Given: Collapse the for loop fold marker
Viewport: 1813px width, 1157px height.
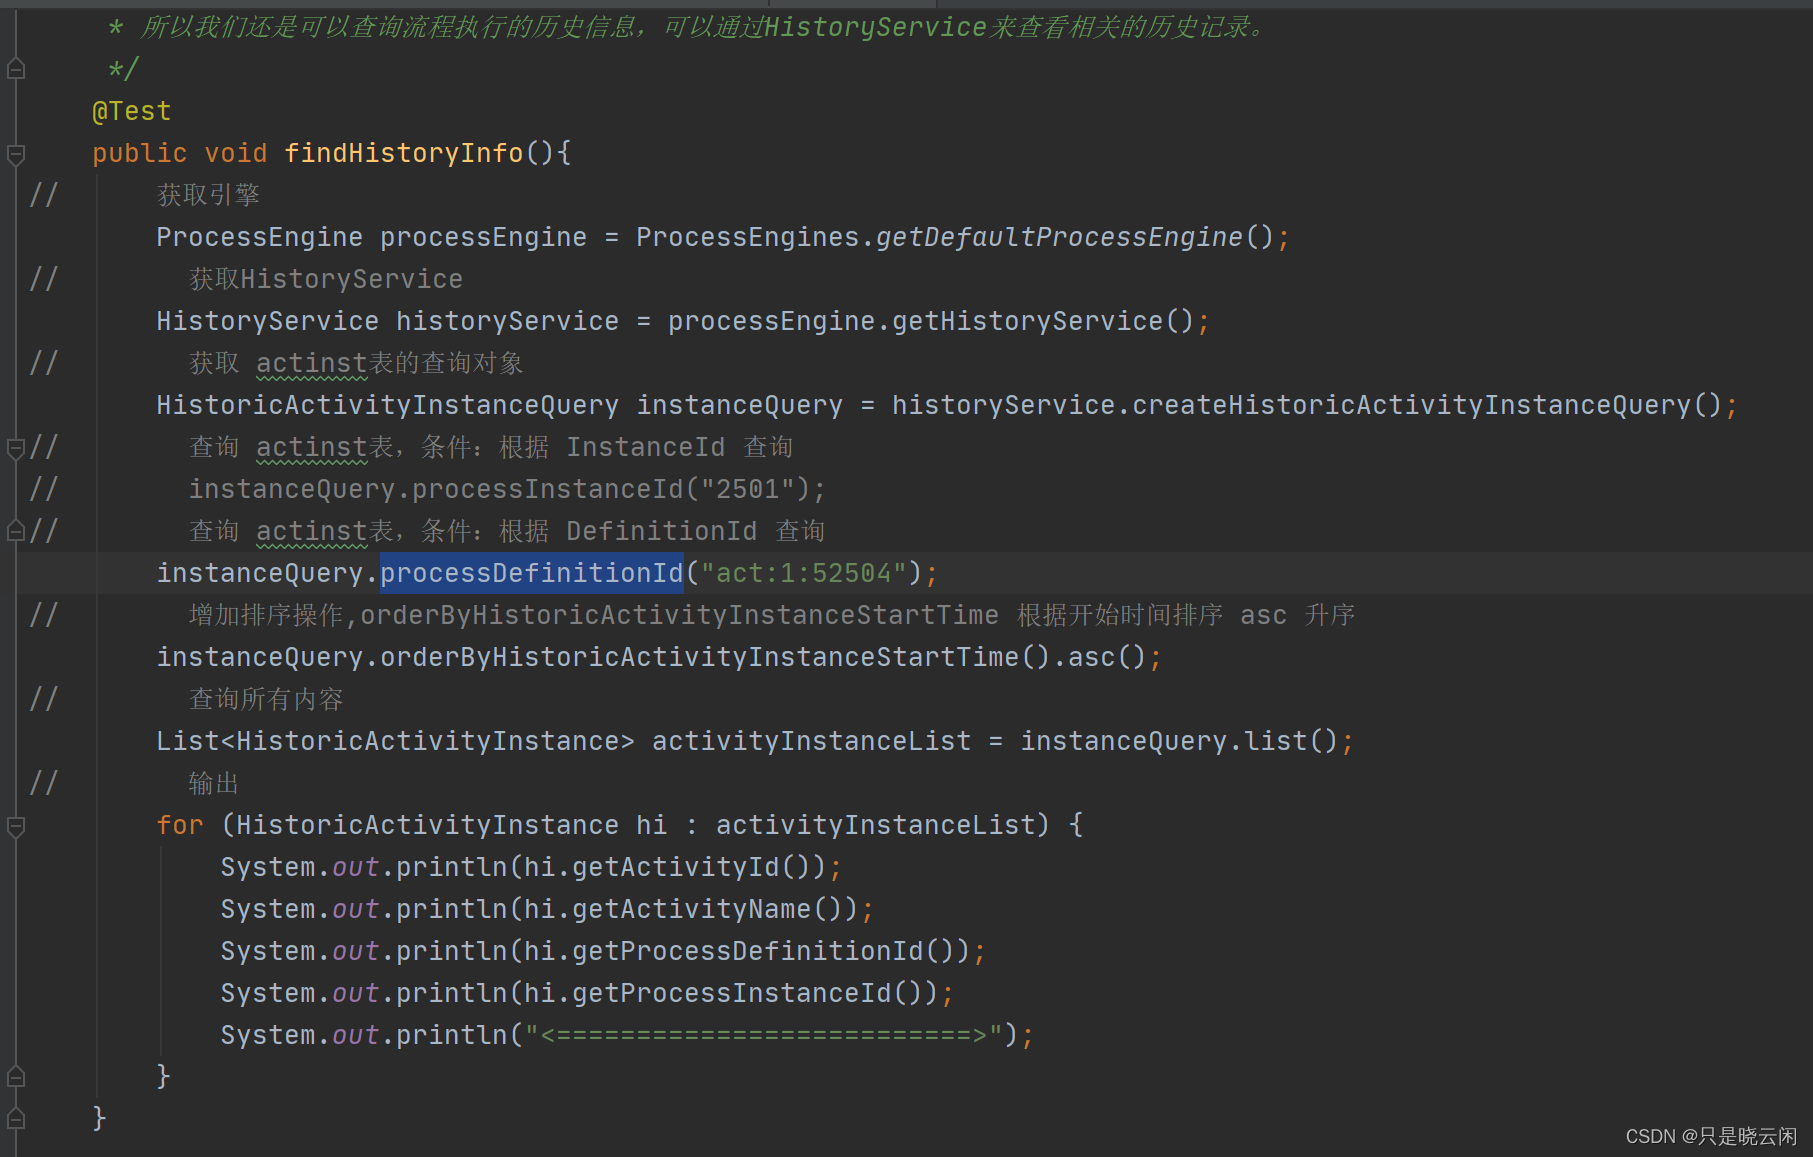Looking at the screenshot, I should click(x=16, y=826).
